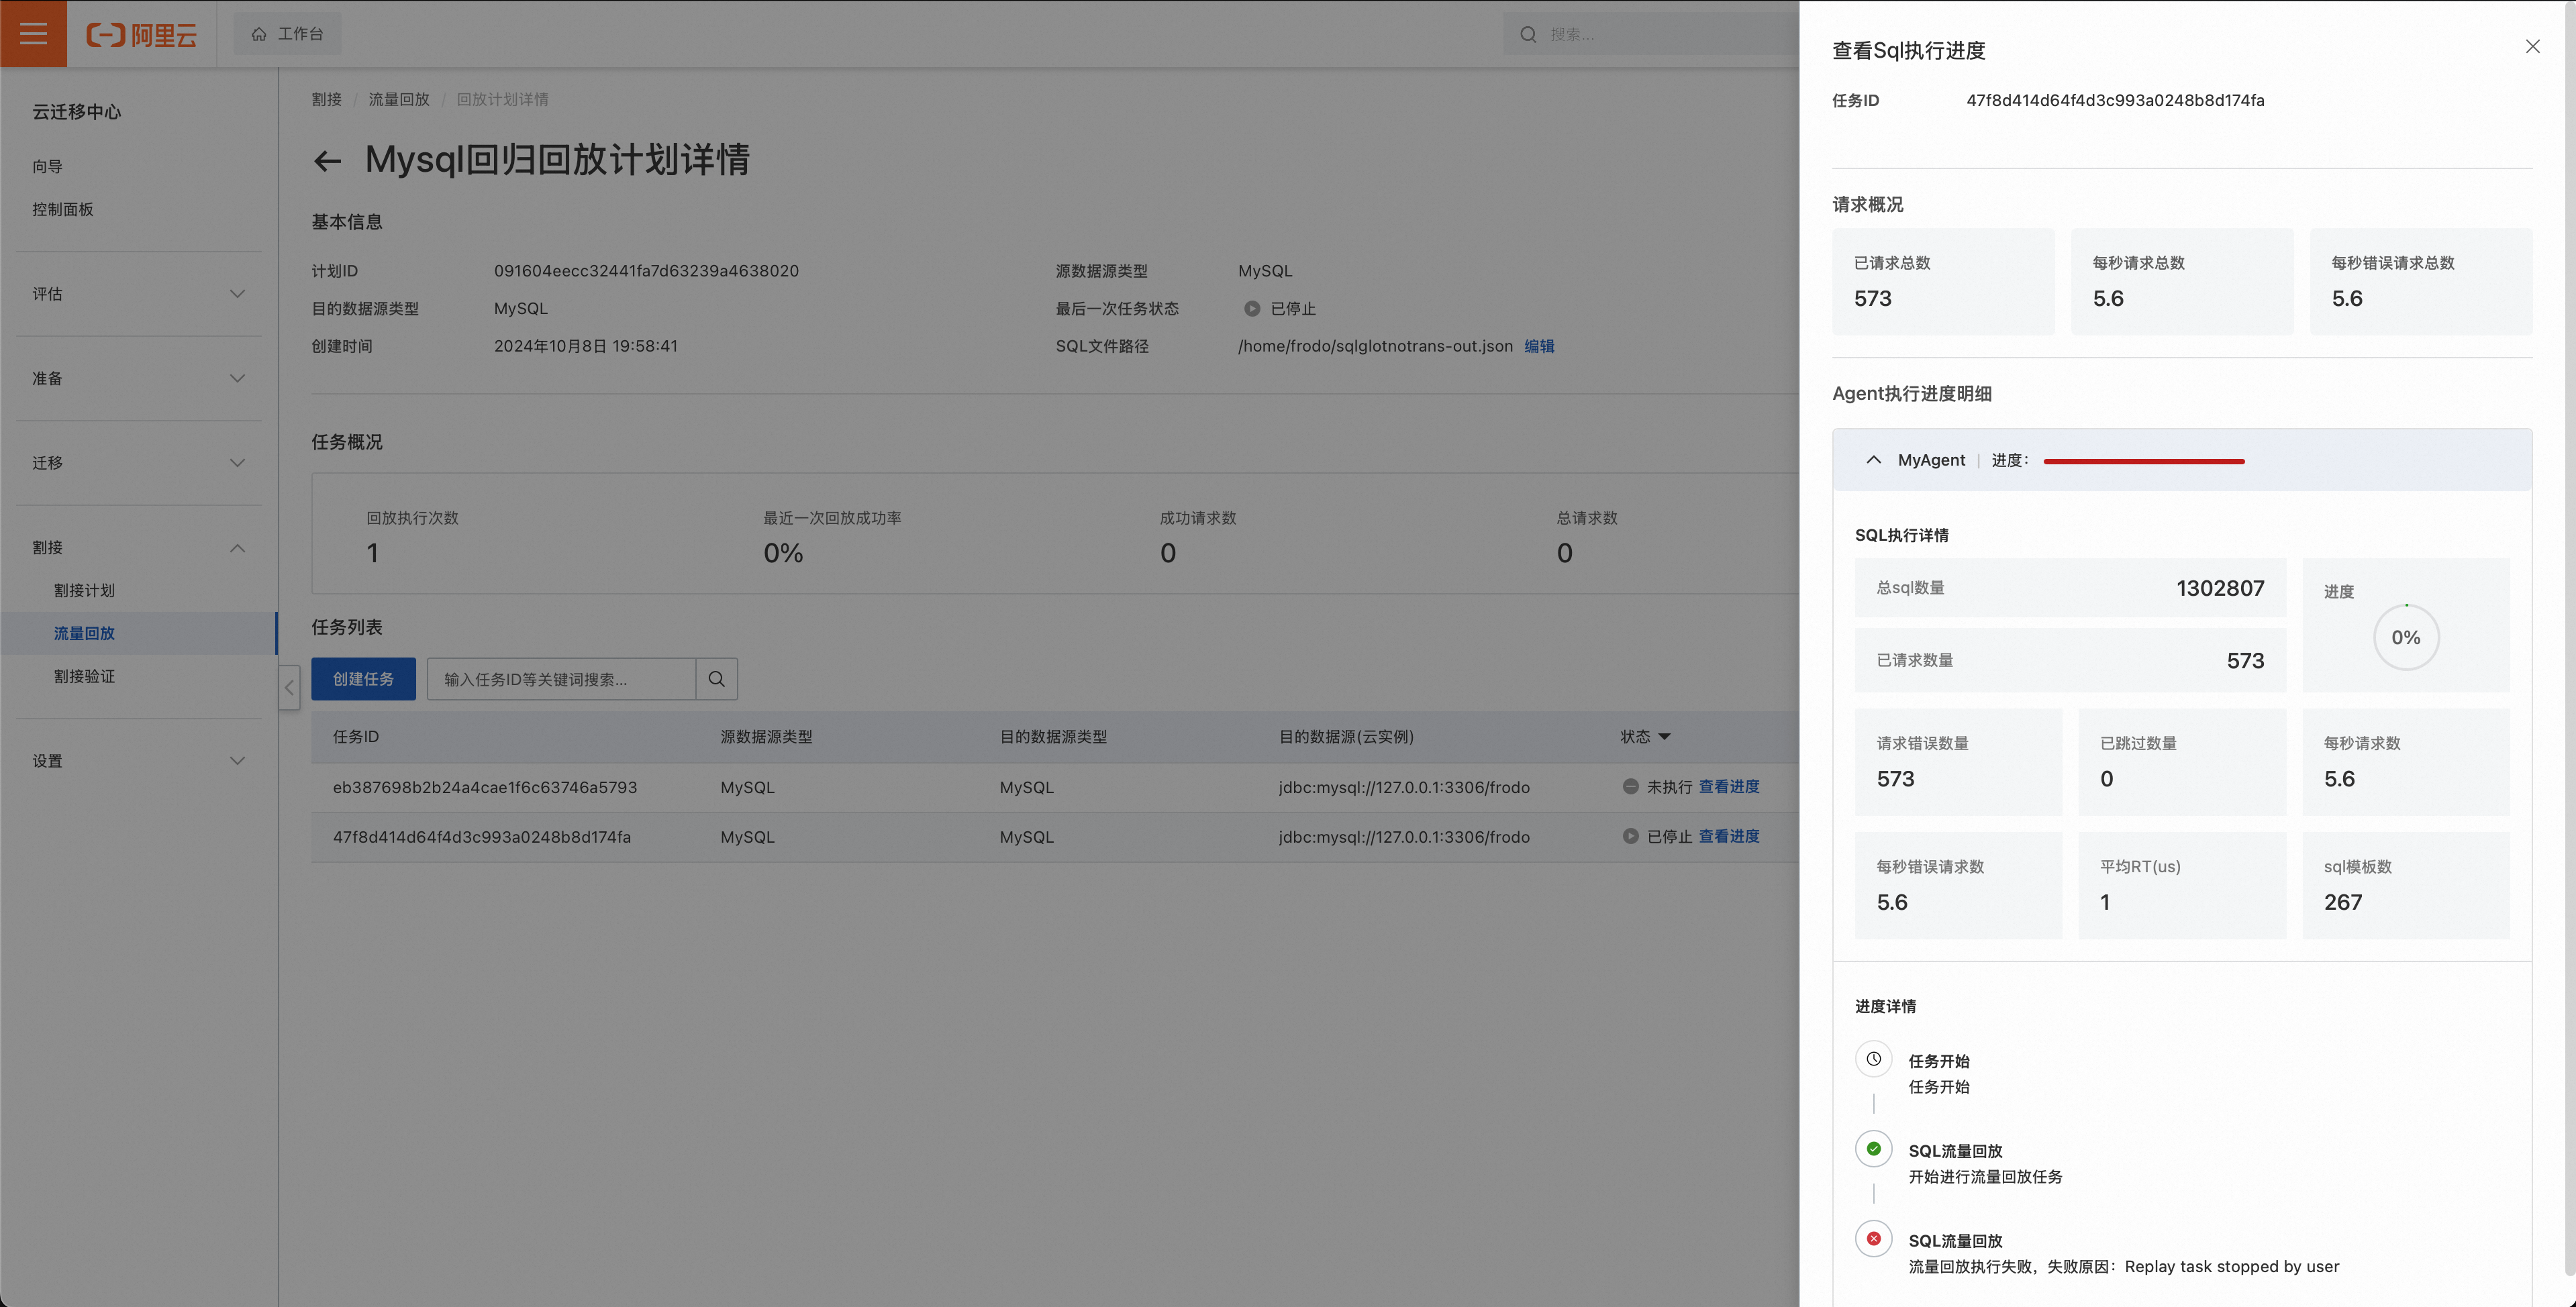Click the Alibaba Cloud logo
This screenshot has height=1307, width=2576.
coord(141,35)
